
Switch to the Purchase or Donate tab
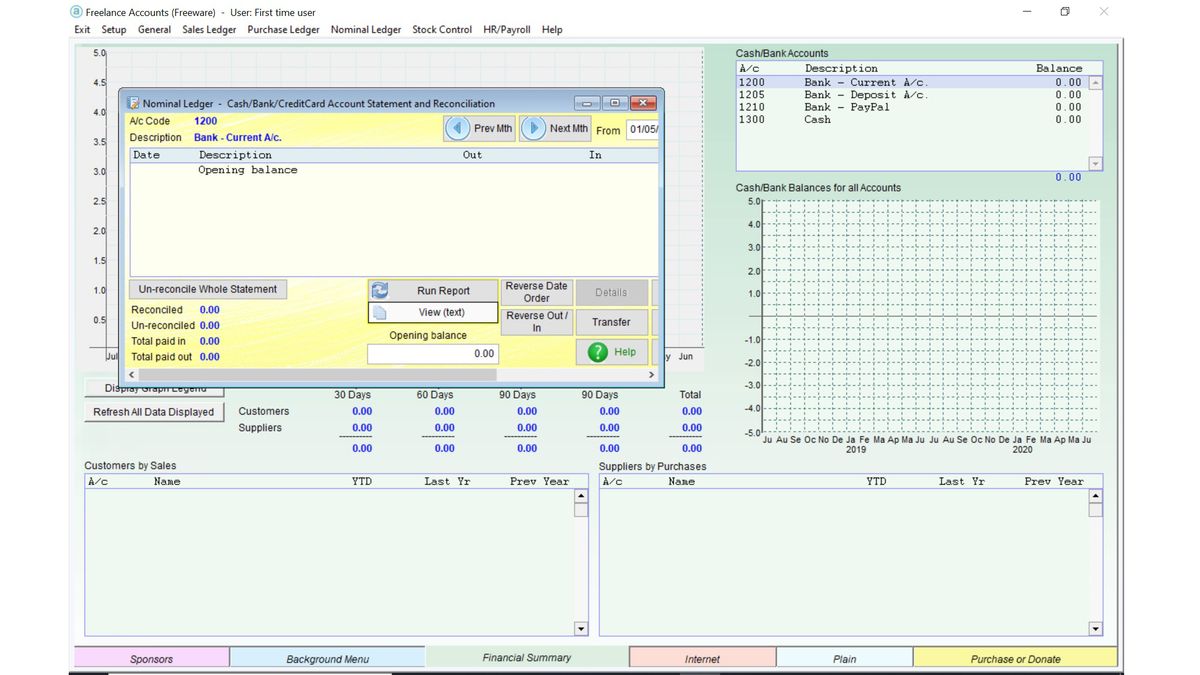coord(1016,658)
